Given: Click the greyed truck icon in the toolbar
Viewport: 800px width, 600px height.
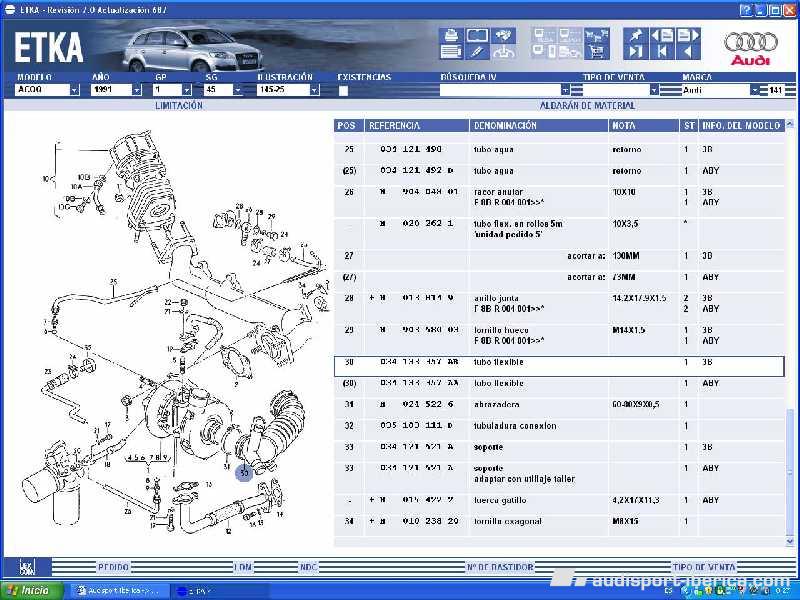Looking at the screenshot, I should (x=569, y=52).
